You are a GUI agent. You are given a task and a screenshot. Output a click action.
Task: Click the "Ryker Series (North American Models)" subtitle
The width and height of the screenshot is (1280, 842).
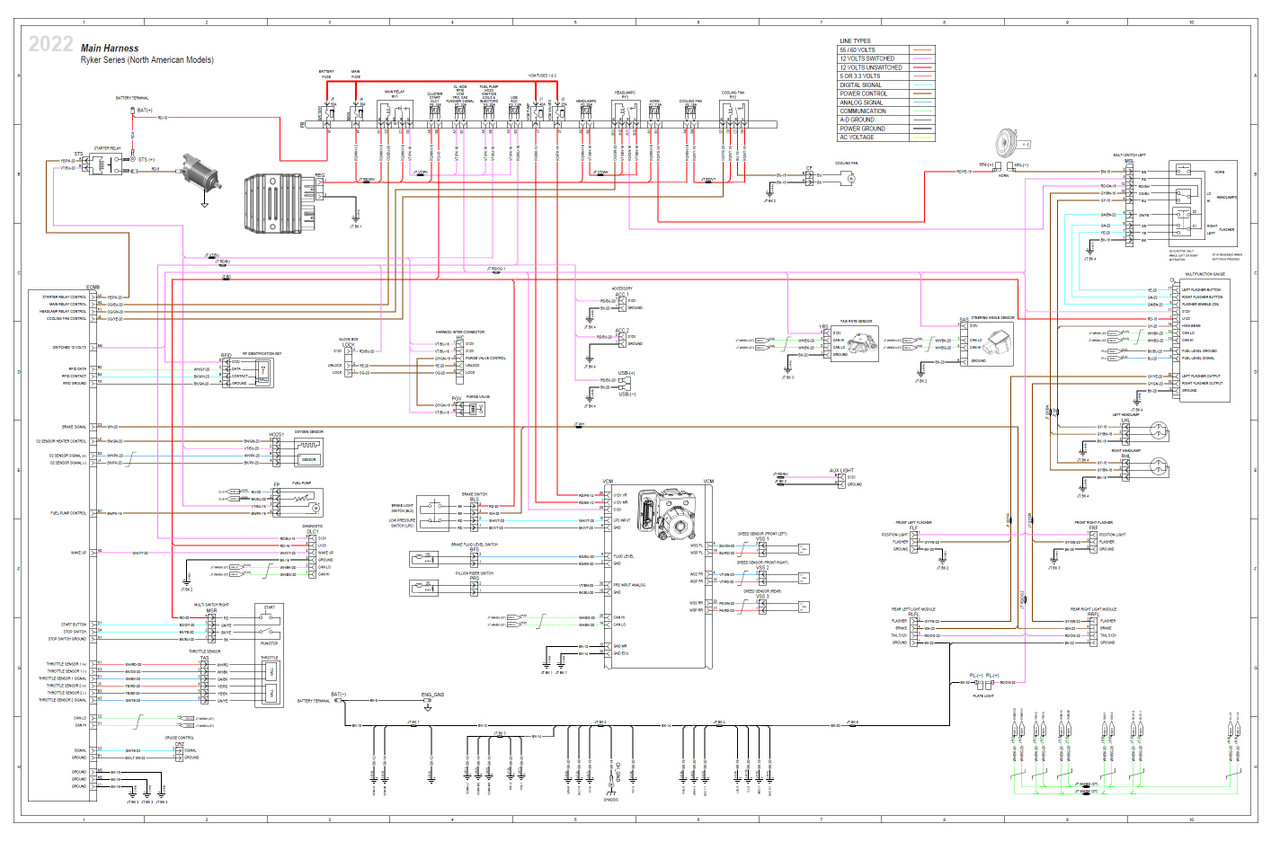pos(147,60)
